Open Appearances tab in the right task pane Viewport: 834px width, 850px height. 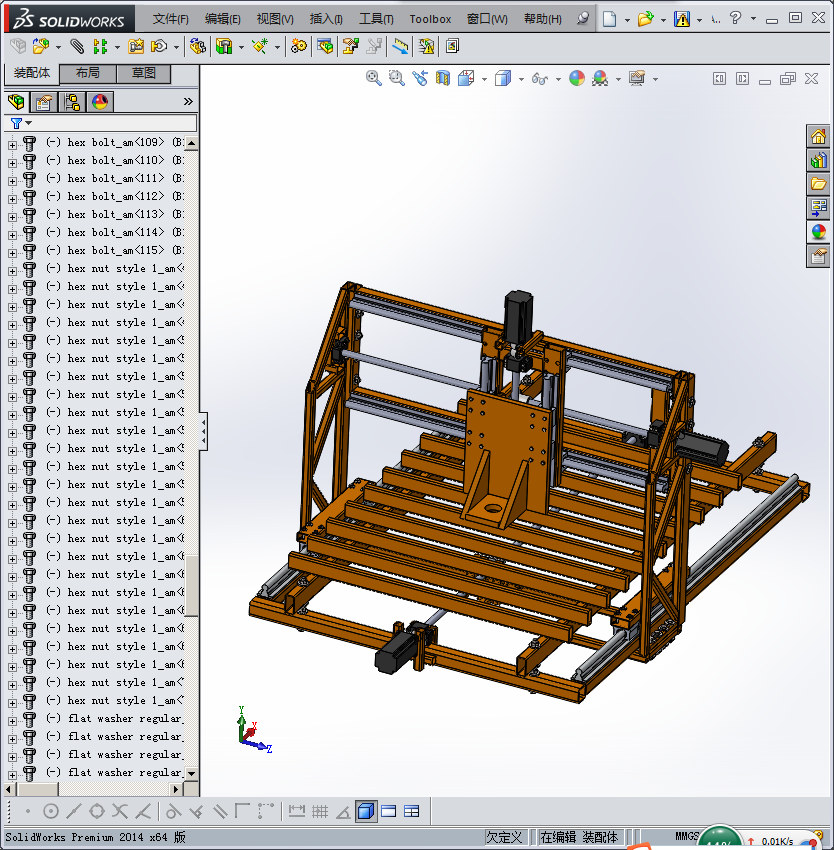818,232
